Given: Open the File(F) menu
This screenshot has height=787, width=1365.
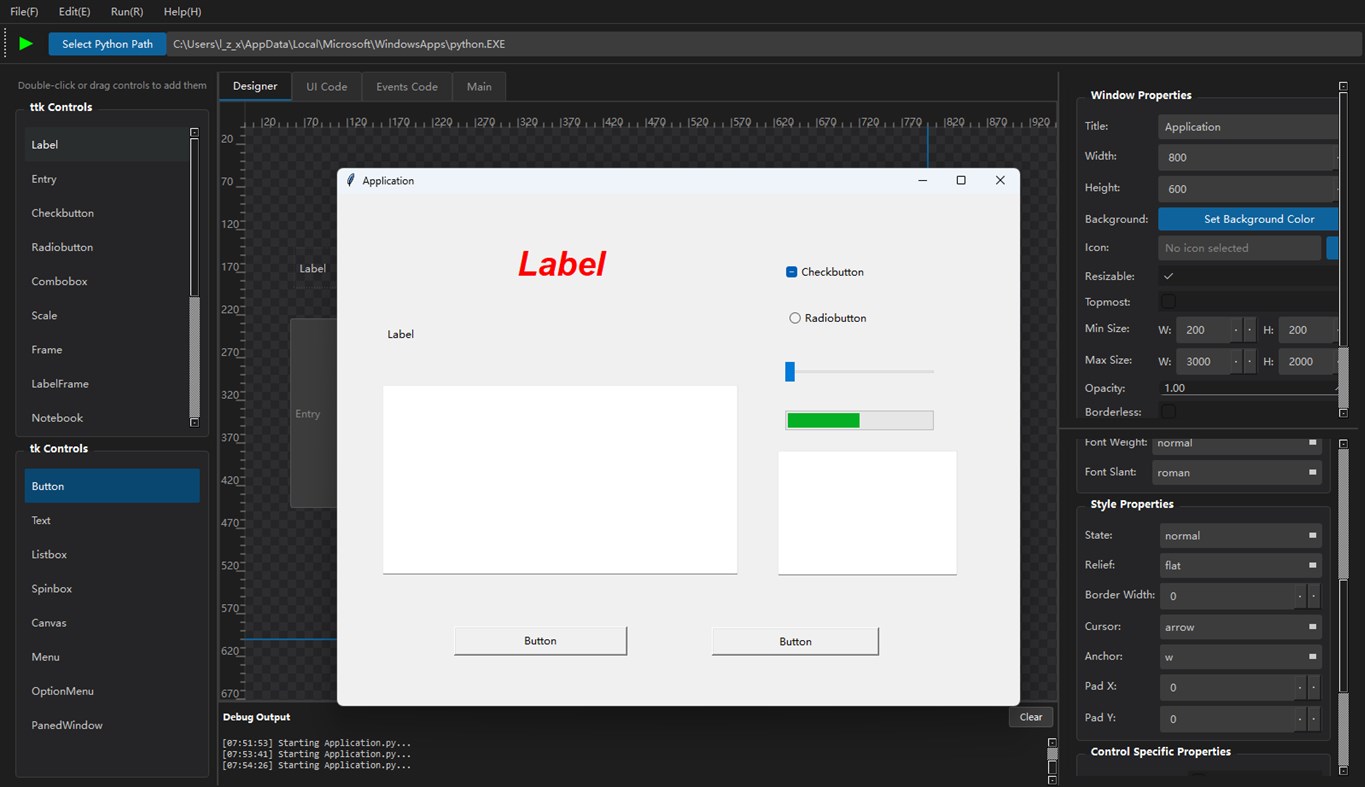Looking at the screenshot, I should pos(24,11).
